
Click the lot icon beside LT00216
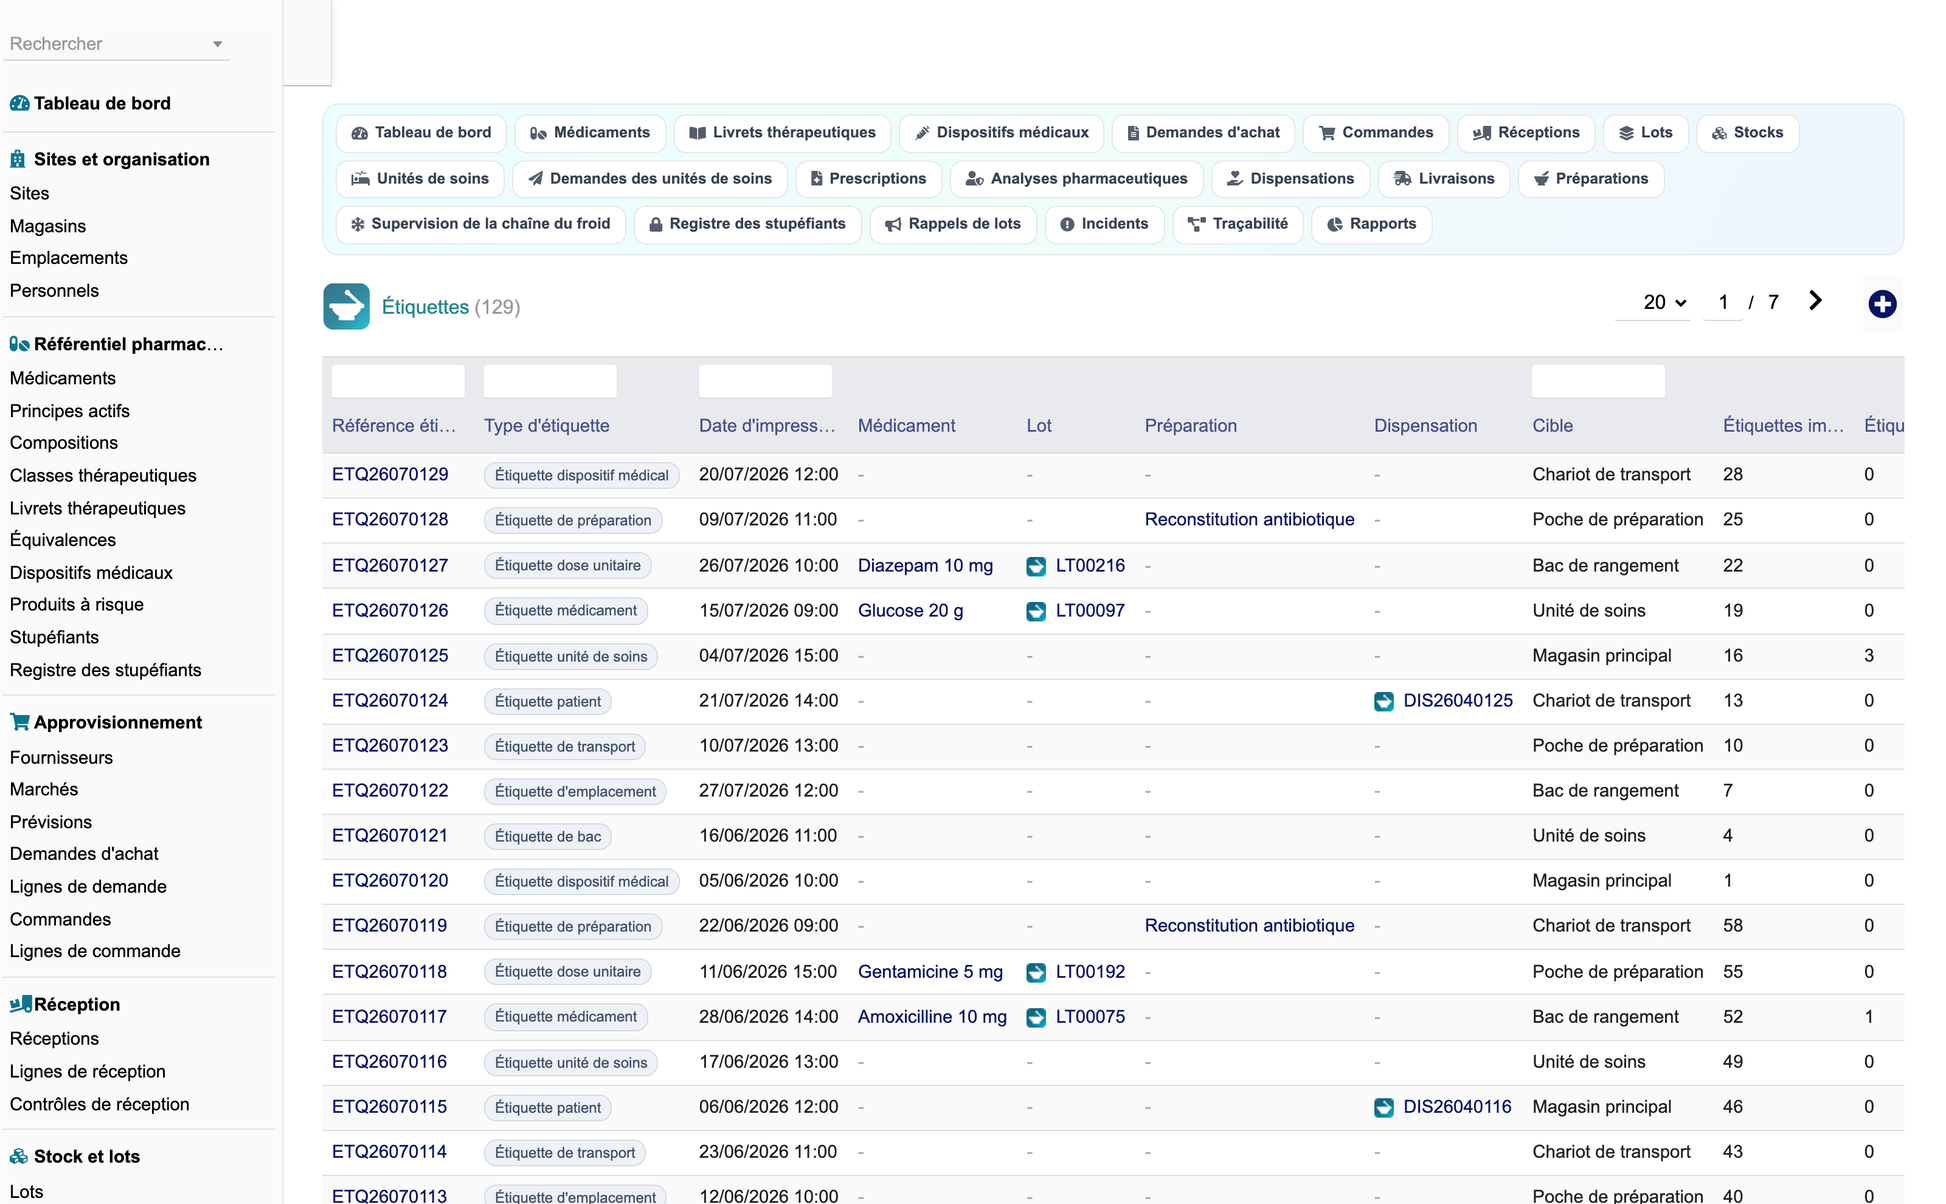(x=1036, y=566)
